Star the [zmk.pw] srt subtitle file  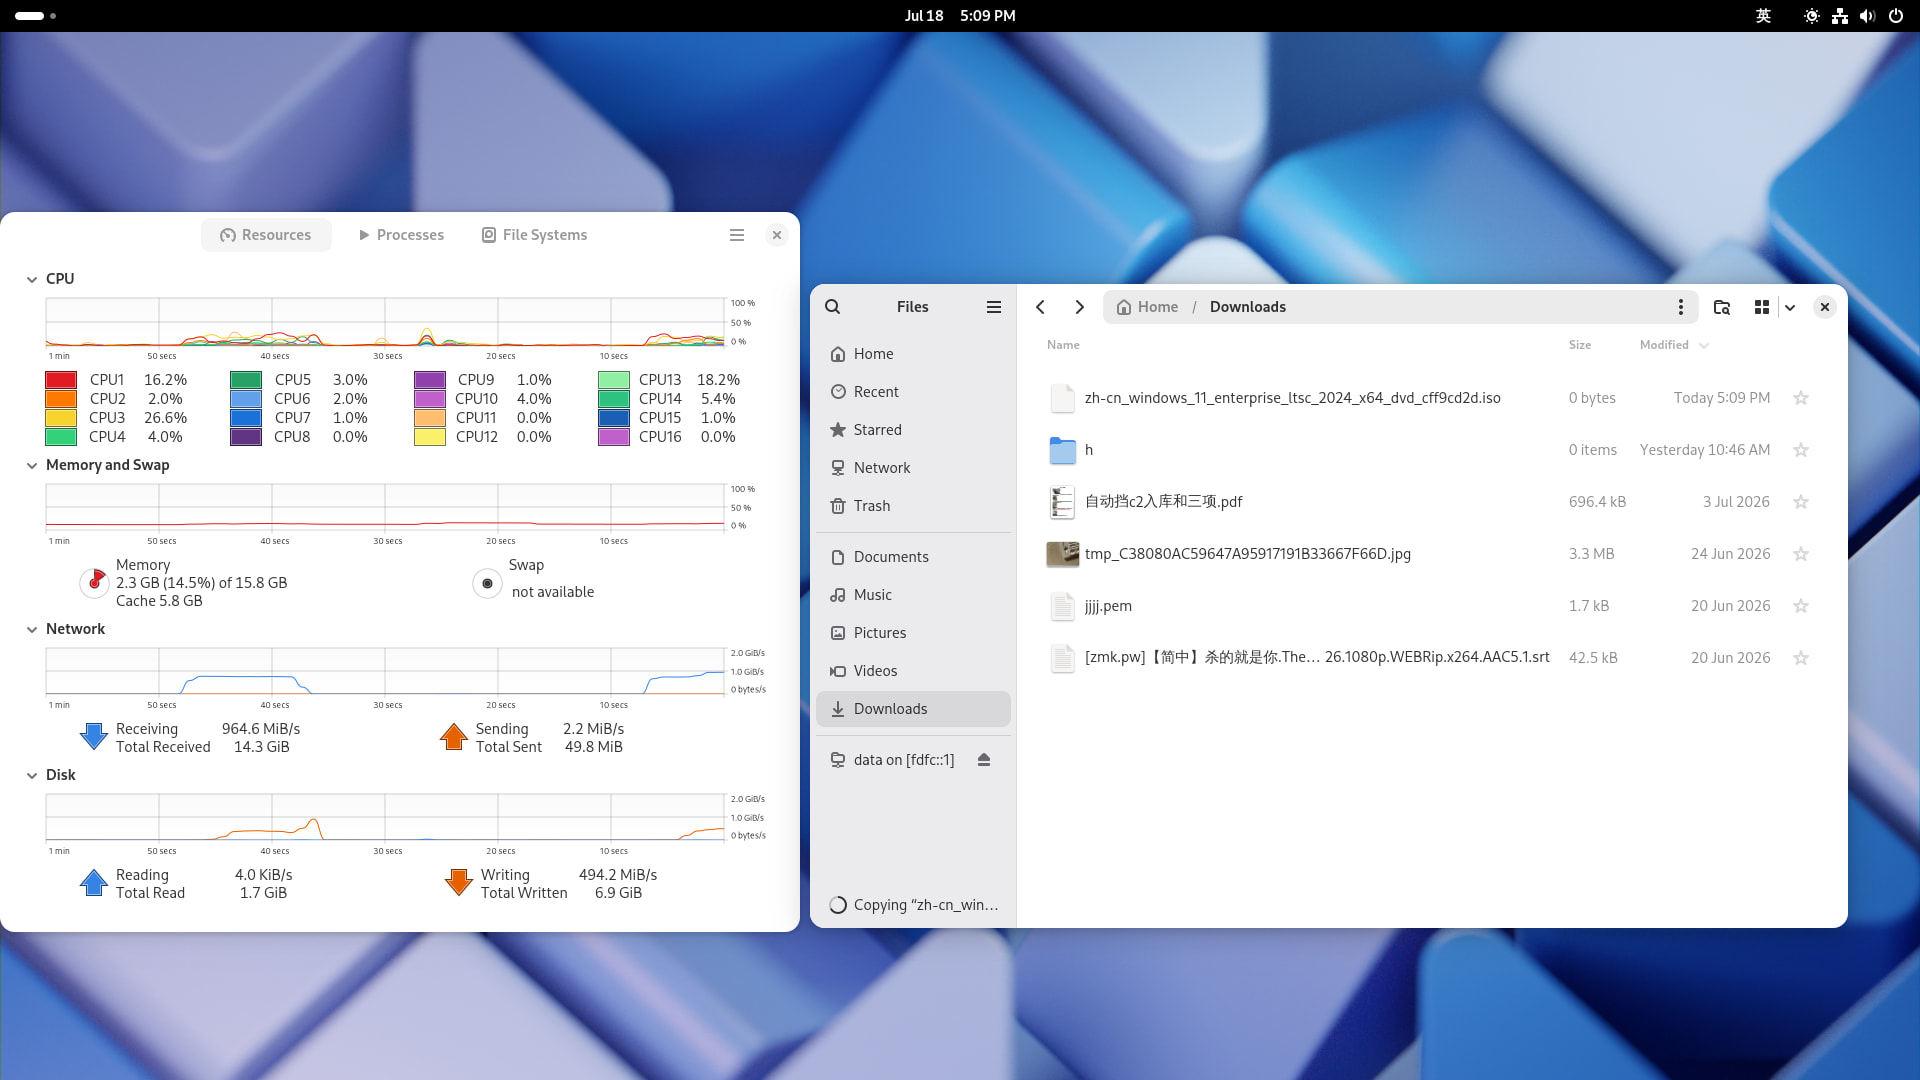(x=1801, y=658)
